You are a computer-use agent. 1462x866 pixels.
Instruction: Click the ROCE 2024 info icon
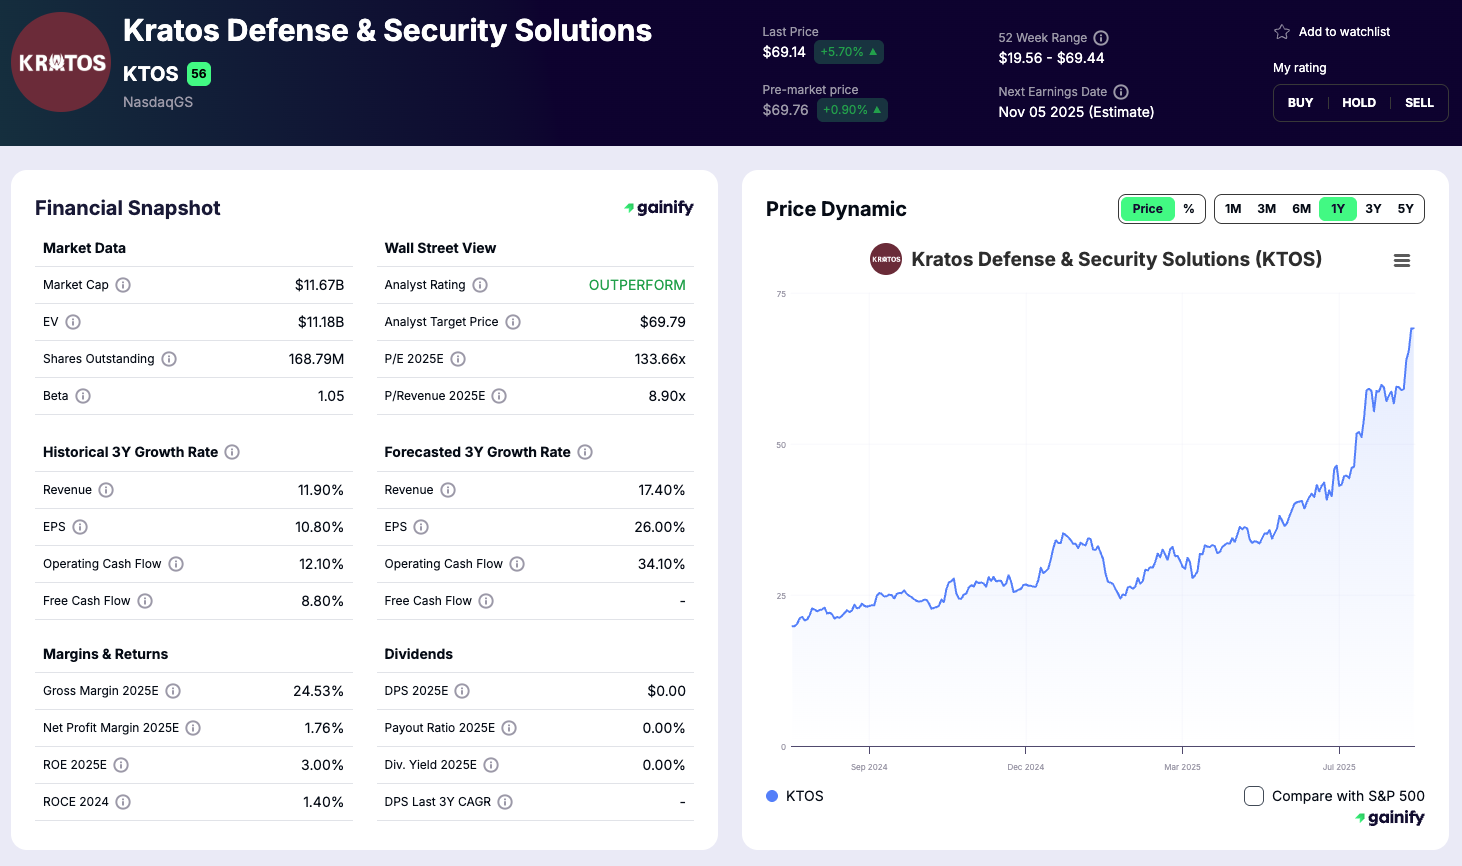[123, 802]
